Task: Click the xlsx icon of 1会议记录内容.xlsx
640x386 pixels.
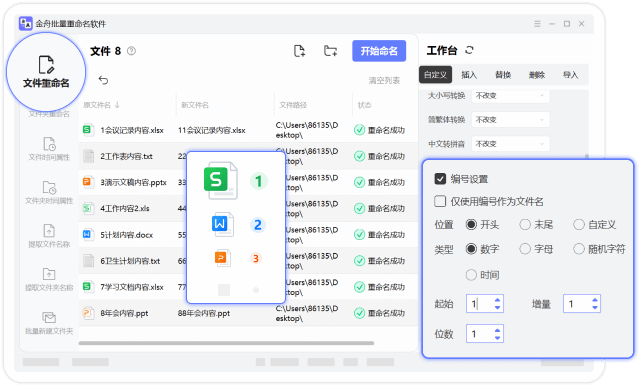Action: (x=88, y=130)
